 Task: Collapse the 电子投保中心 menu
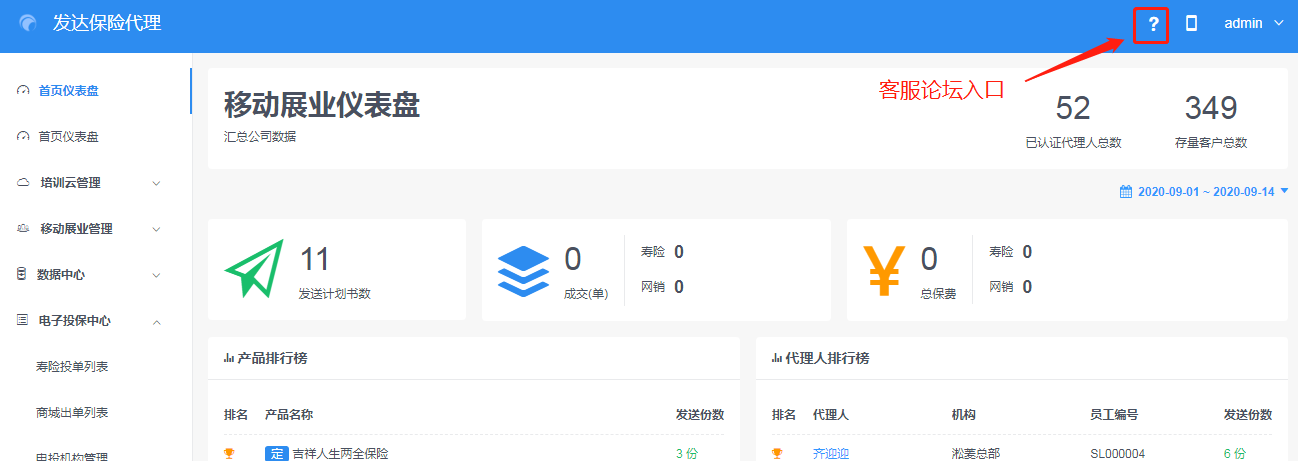point(90,321)
